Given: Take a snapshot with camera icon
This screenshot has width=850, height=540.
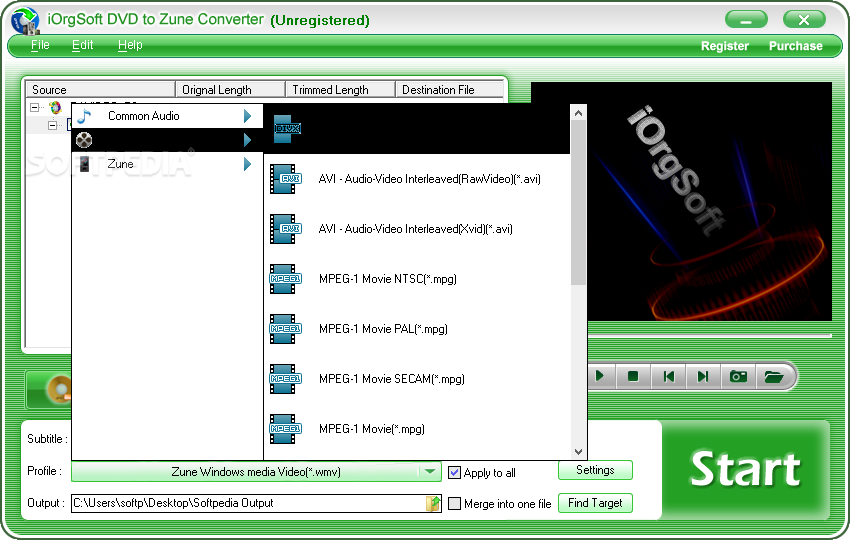Looking at the screenshot, I should point(738,376).
